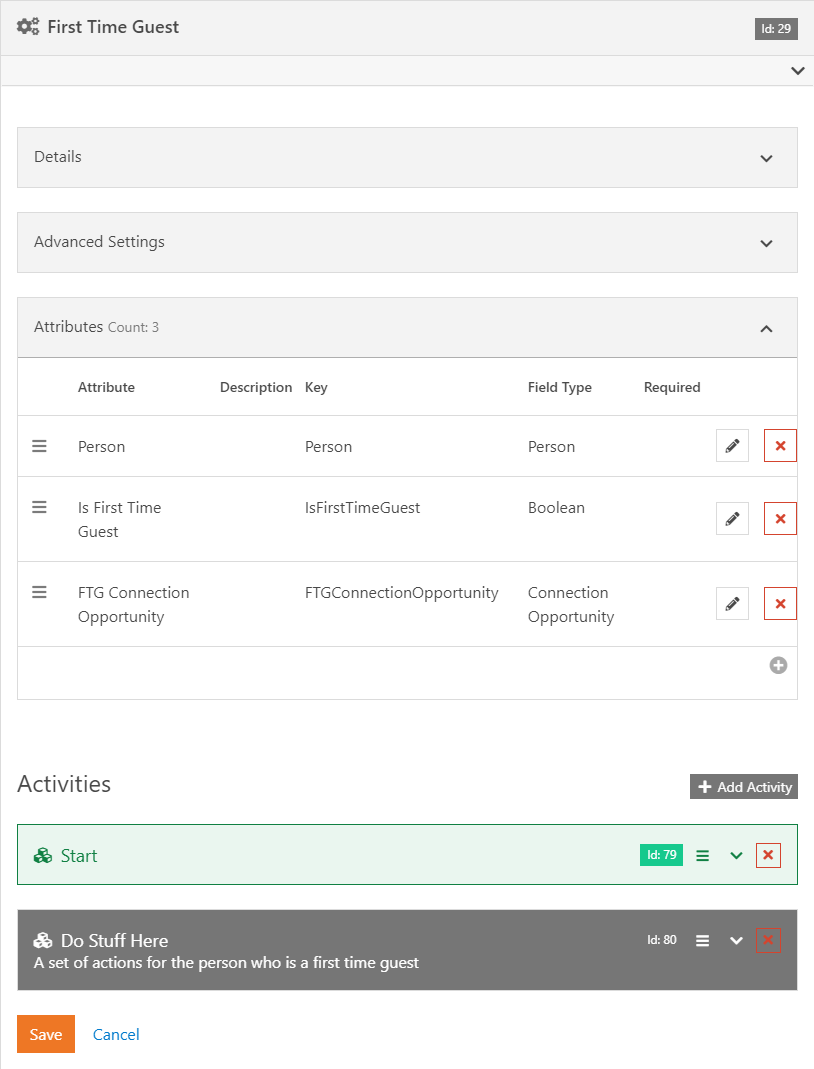This screenshot has width=814, height=1069.
Task: Add a new attribute with plus icon
Action: coord(779,665)
